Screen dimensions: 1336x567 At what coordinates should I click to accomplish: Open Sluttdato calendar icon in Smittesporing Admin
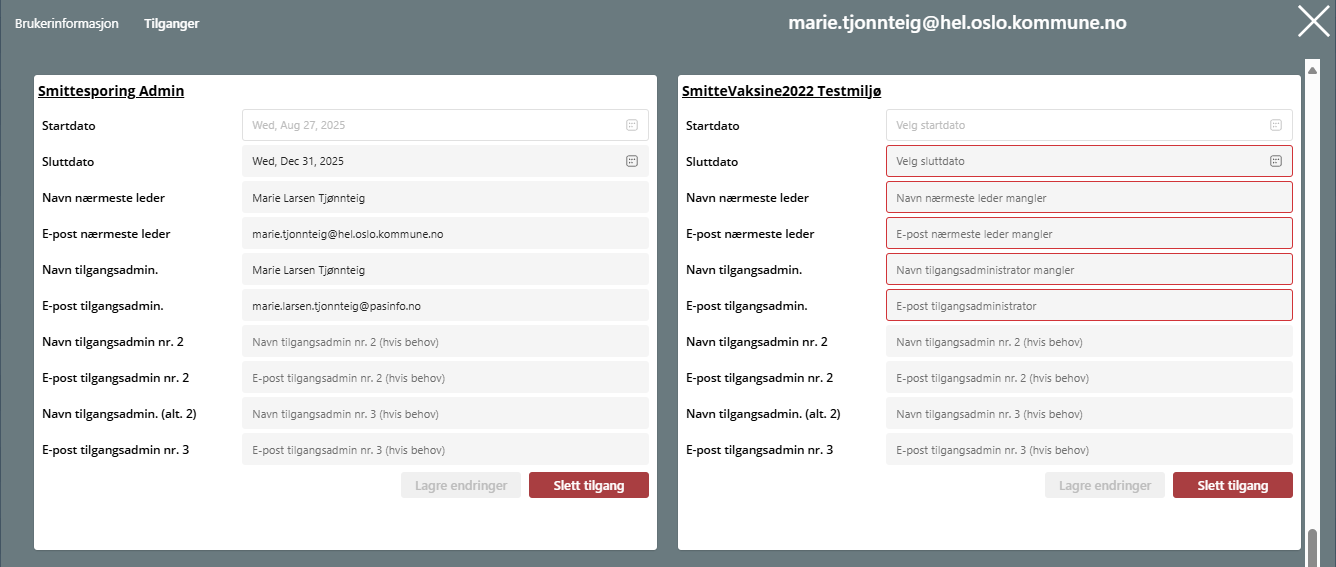(x=632, y=161)
